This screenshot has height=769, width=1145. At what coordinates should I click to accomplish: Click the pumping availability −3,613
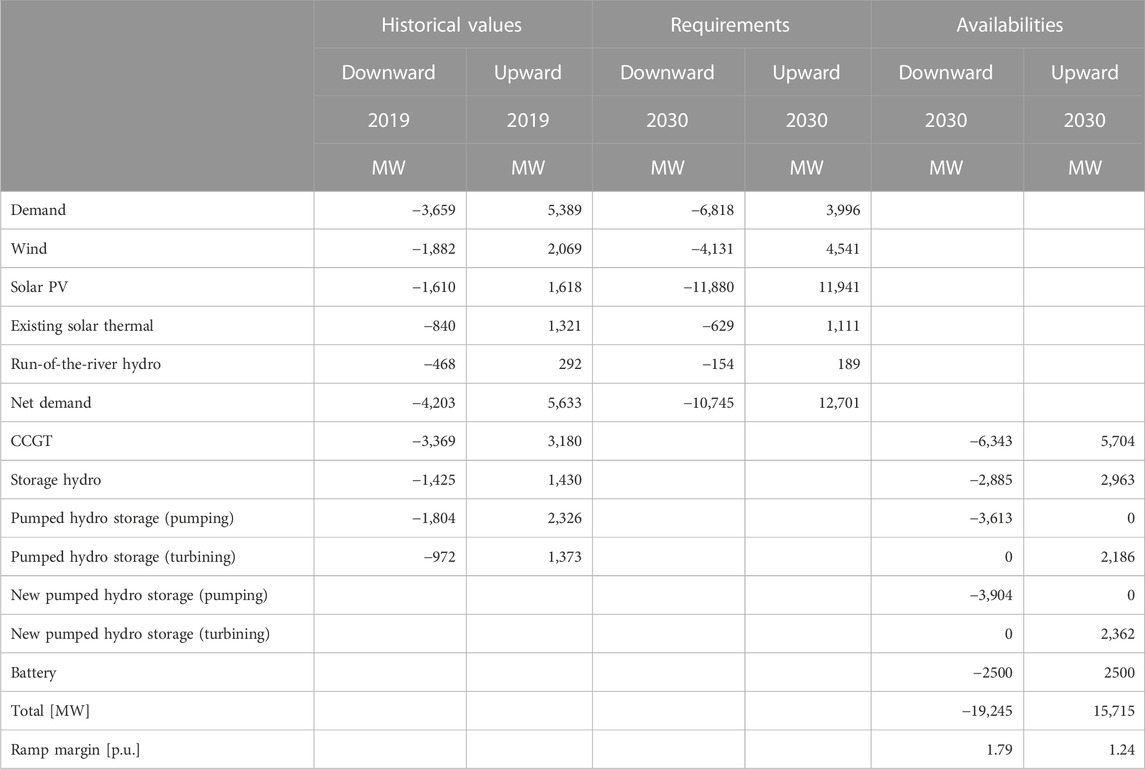pyautogui.click(x=990, y=519)
